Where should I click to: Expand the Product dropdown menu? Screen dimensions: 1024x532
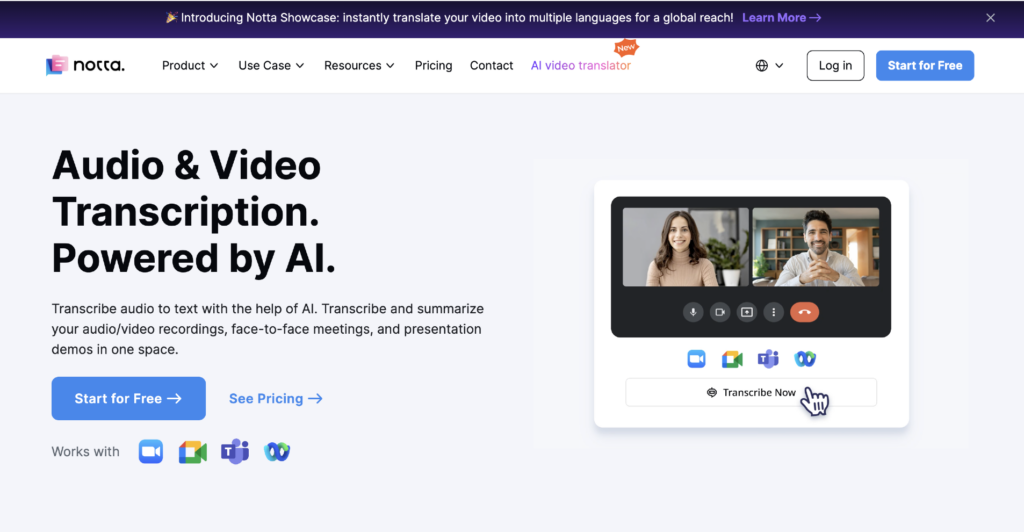pos(190,65)
